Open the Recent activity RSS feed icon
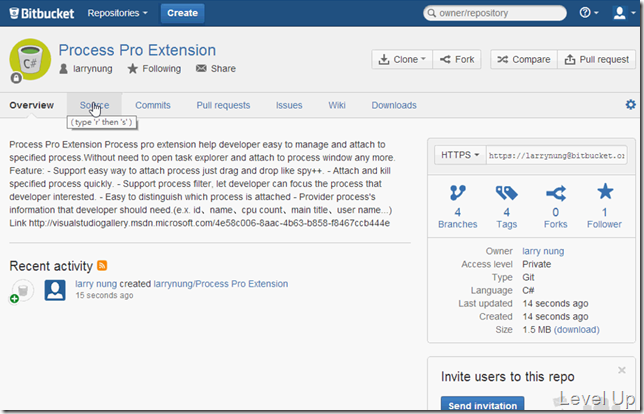644x414 pixels. (x=102, y=265)
